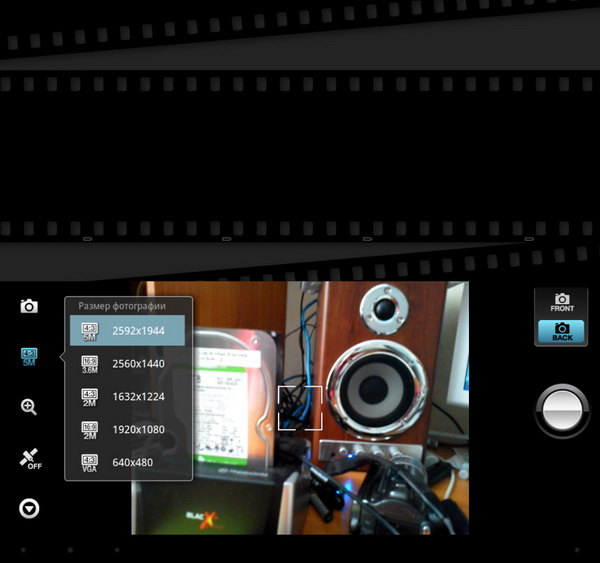
Task: Tap the leftmost dimmed navigation dot at bottom
Action: point(22,550)
